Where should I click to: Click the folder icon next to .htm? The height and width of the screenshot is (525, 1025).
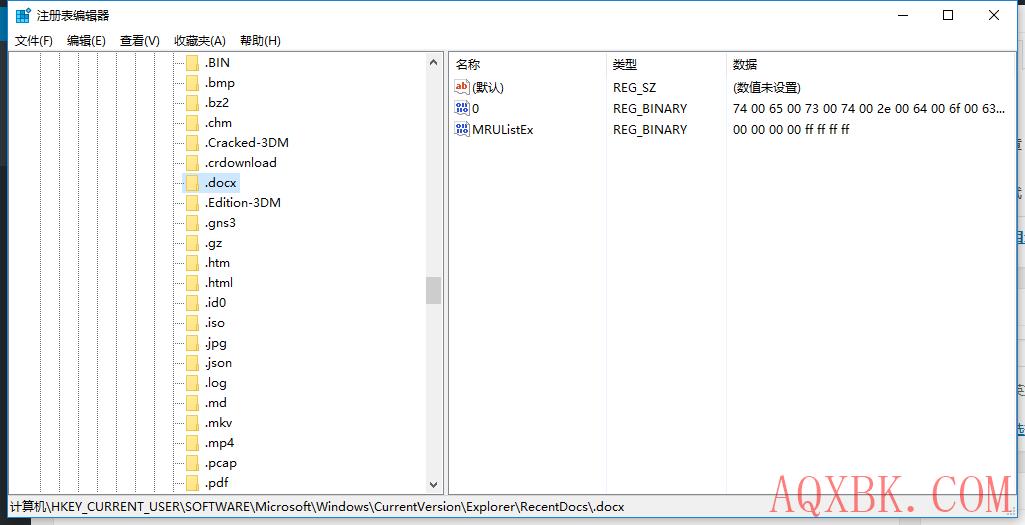[x=192, y=263]
